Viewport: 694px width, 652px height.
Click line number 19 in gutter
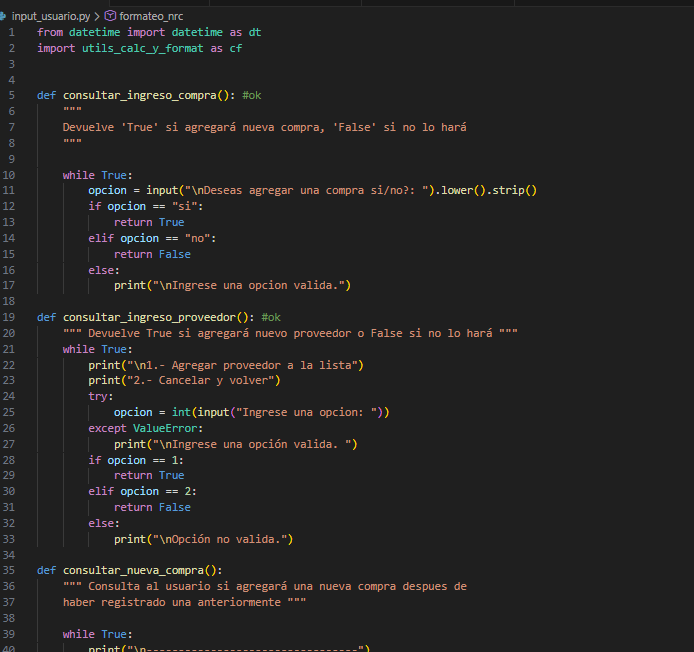(x=11, y=317)
